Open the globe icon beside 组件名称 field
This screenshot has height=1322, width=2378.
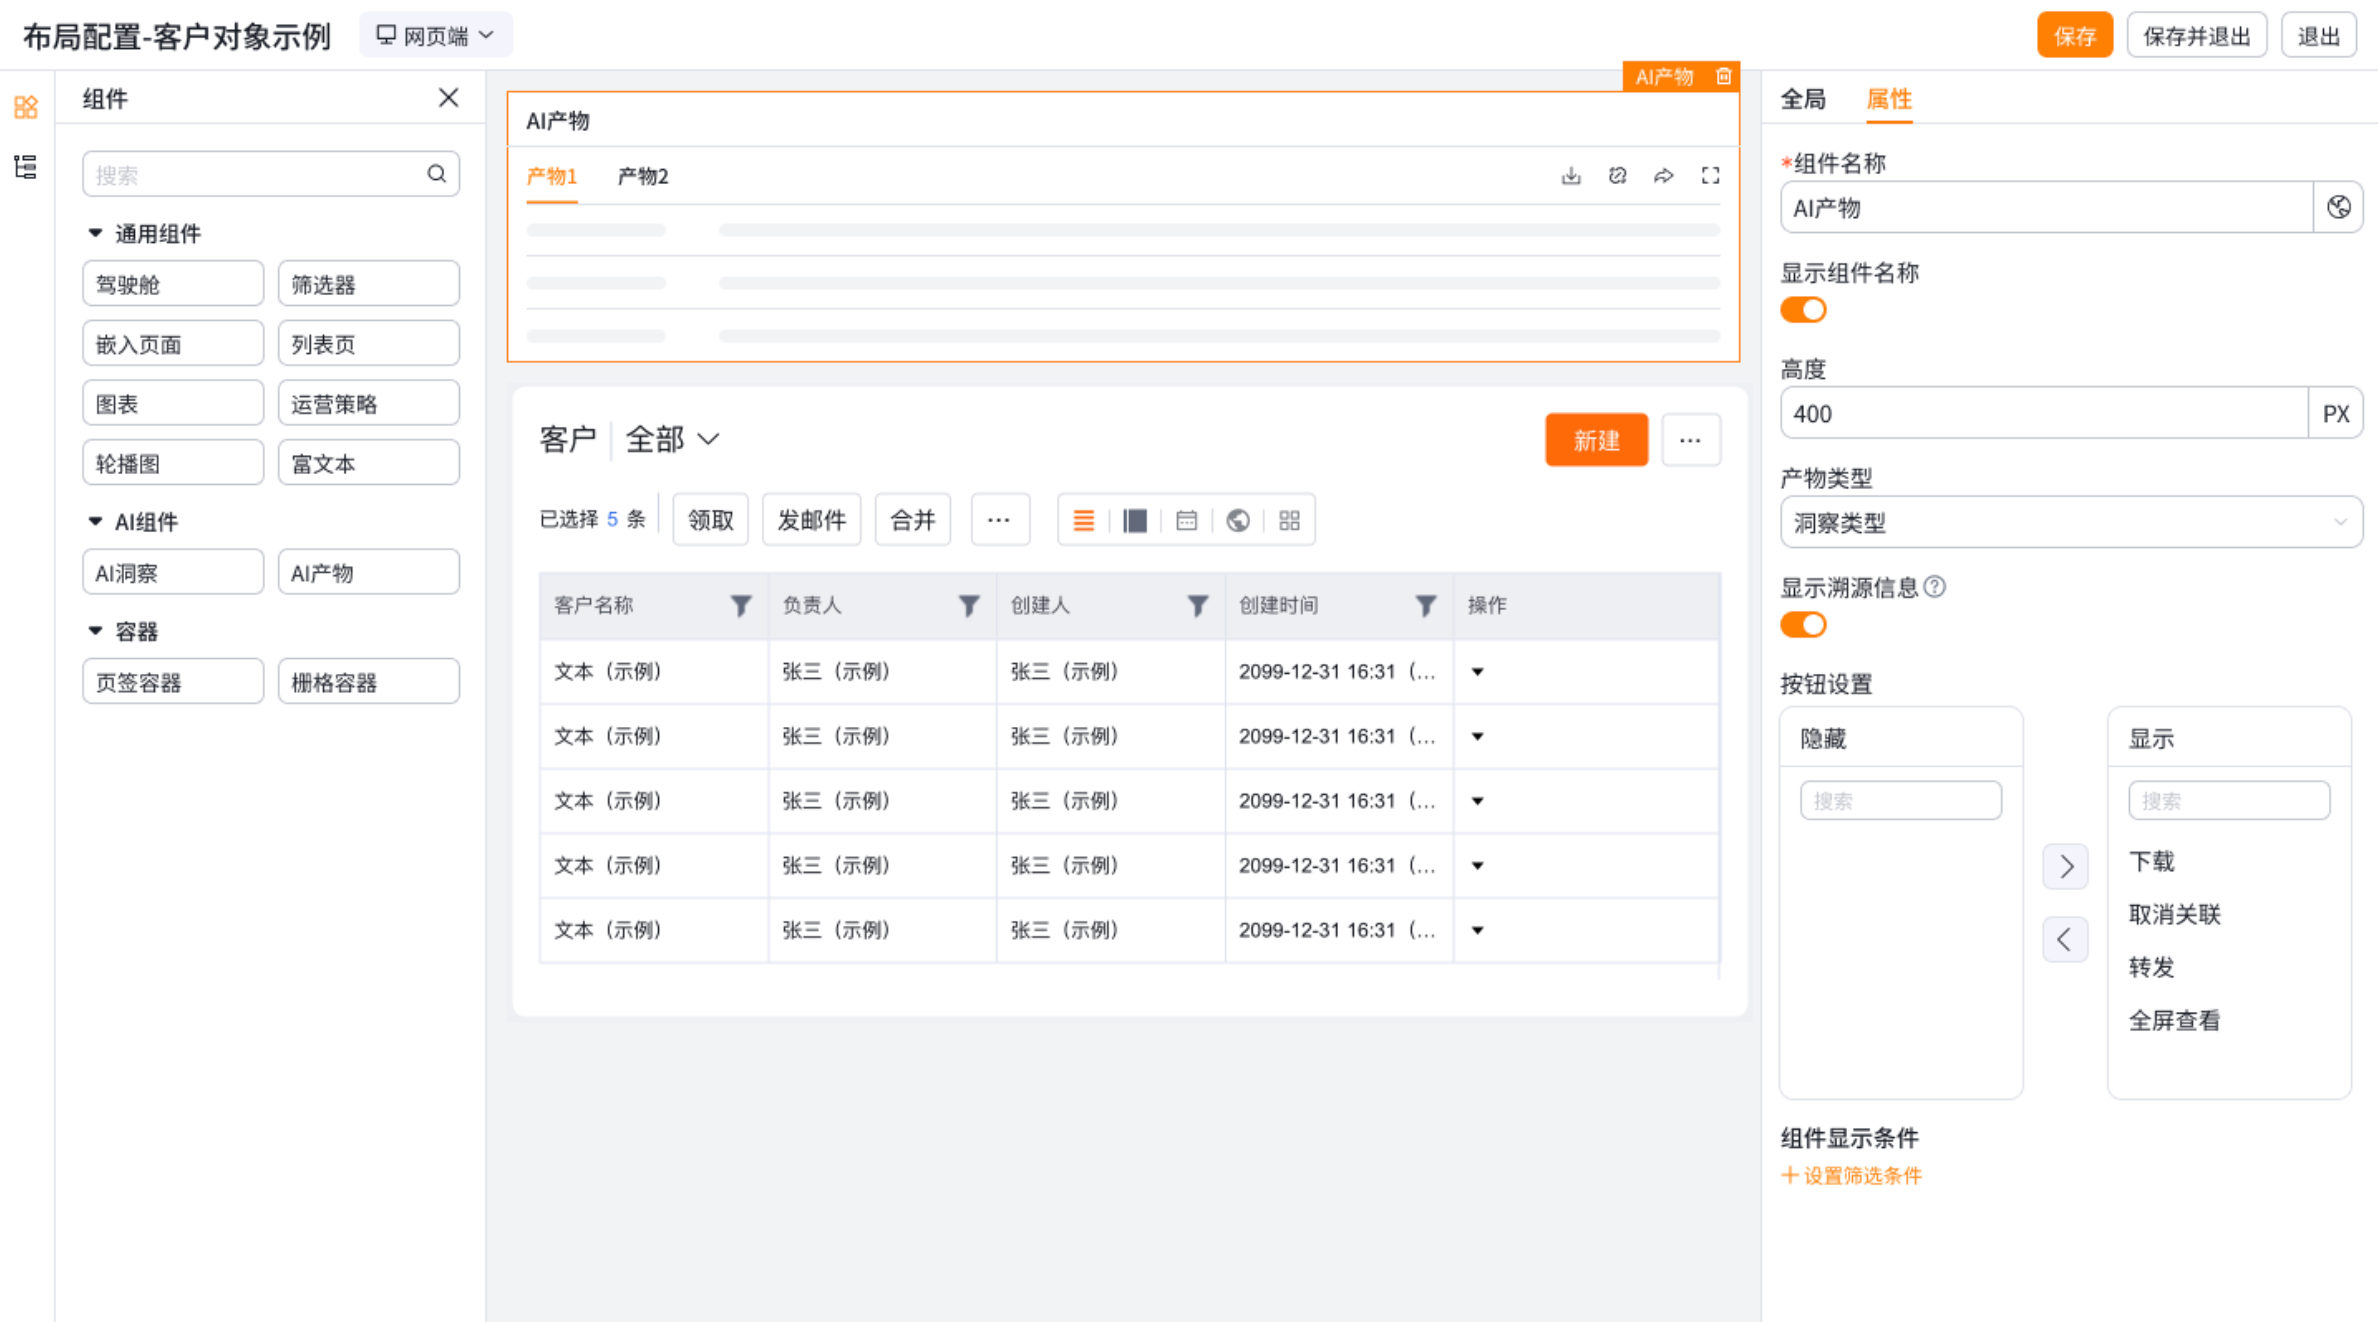2339,207
